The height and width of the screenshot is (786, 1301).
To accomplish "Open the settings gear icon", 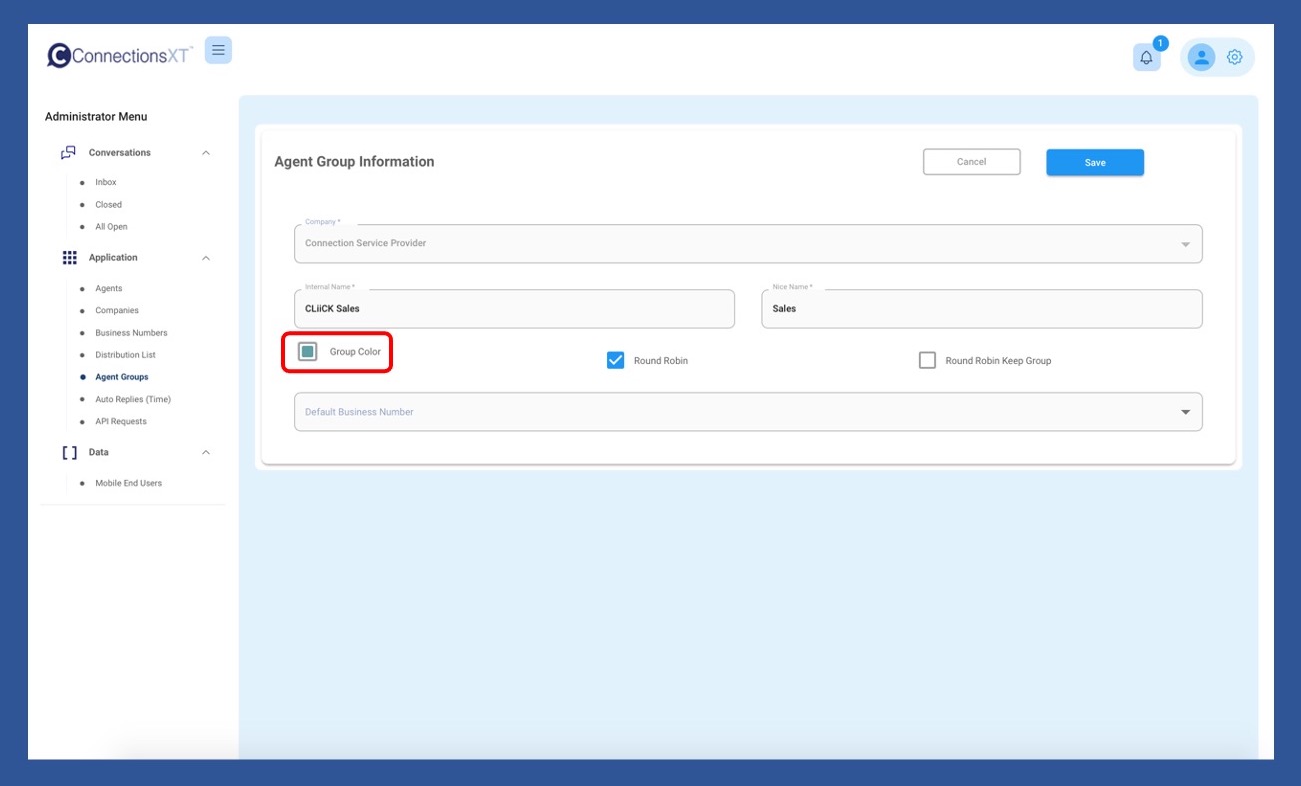I will (1235, 58).
